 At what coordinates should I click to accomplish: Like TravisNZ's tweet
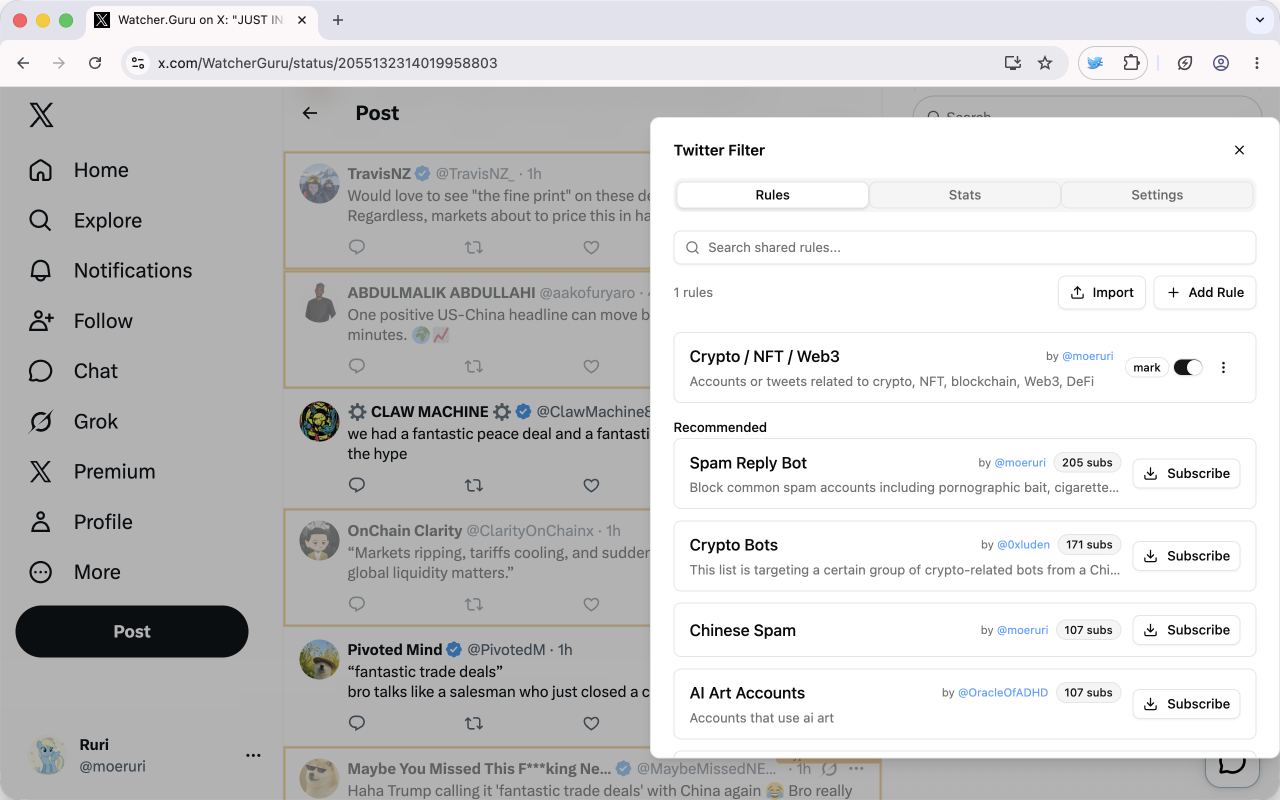(x=591, y=247)
